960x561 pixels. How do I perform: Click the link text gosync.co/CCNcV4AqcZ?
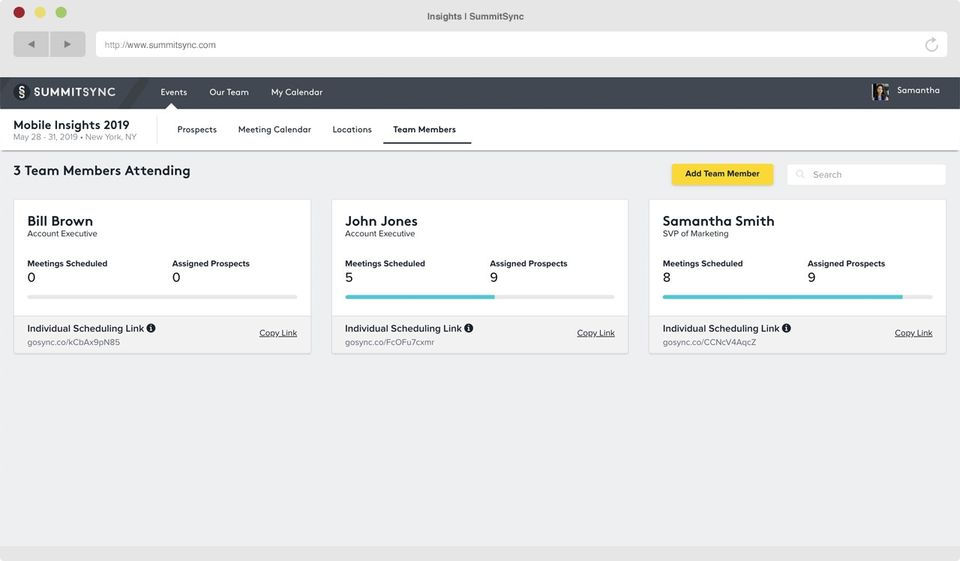point(709,342)
